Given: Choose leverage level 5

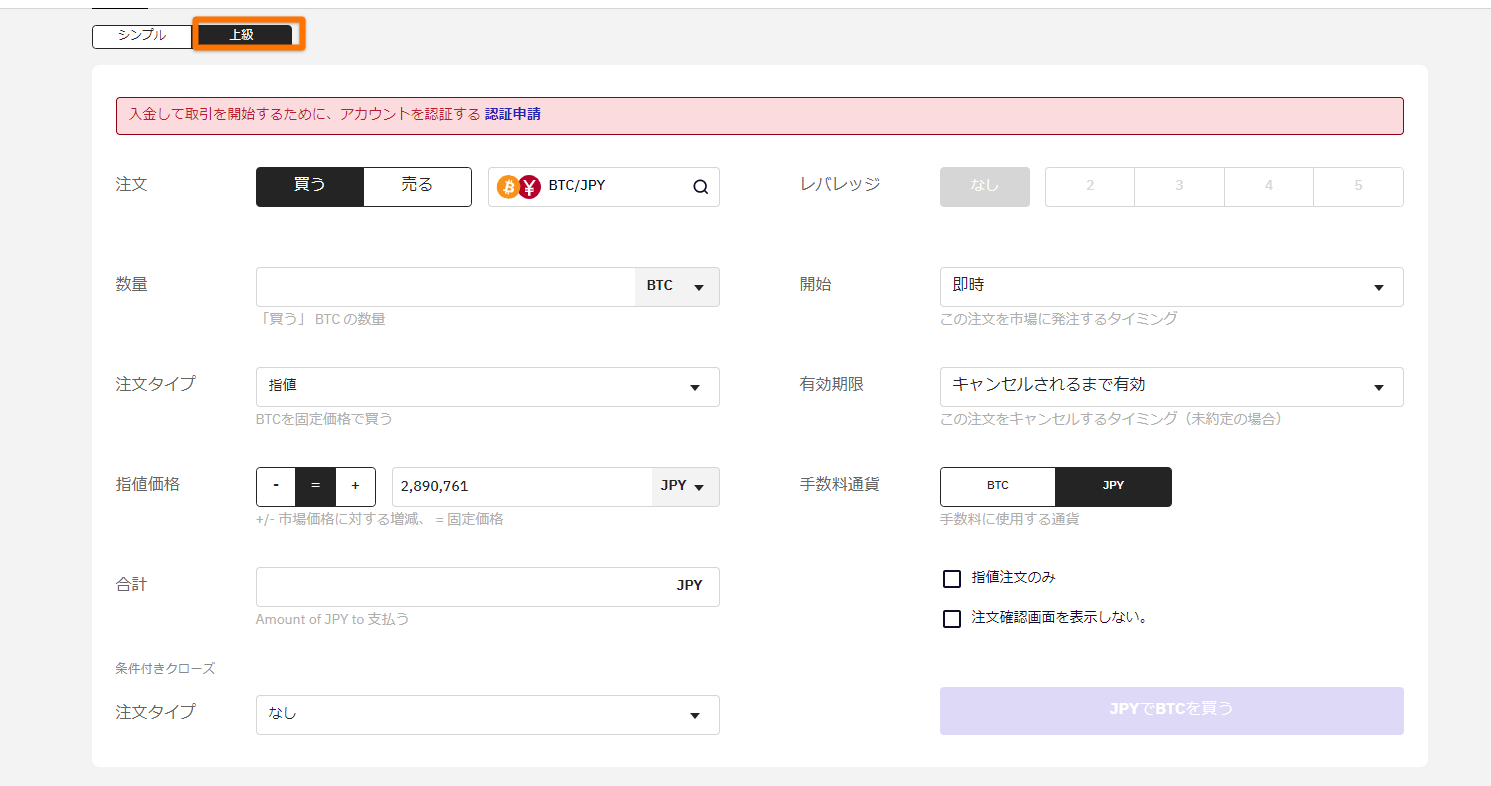Looking at the screenshot, I should click(x=1358, y=187).
